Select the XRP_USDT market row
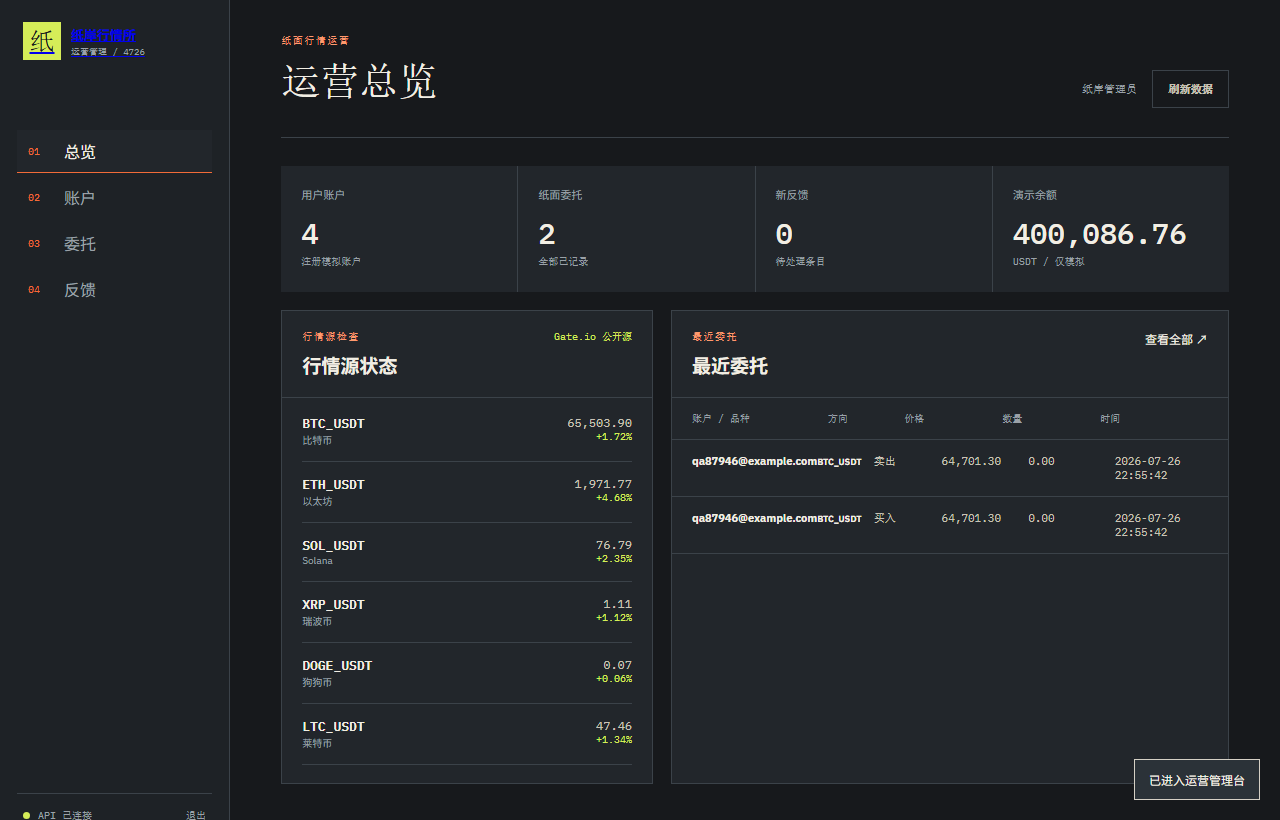The height and width of the screenshot is (820, 1280). pos(467,612)
